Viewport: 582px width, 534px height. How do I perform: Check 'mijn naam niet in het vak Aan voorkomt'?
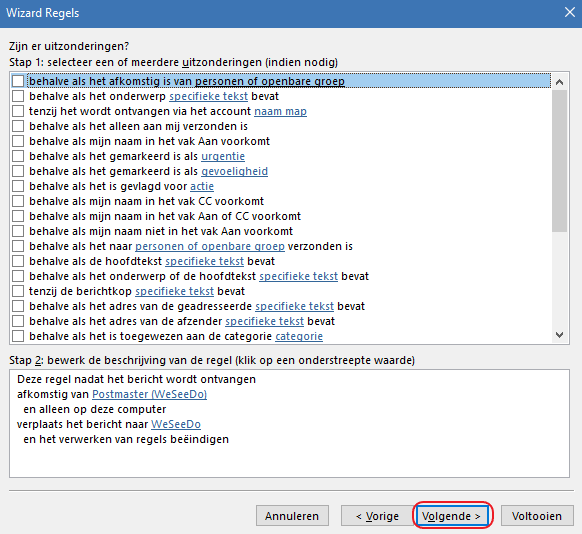[18, 231]
